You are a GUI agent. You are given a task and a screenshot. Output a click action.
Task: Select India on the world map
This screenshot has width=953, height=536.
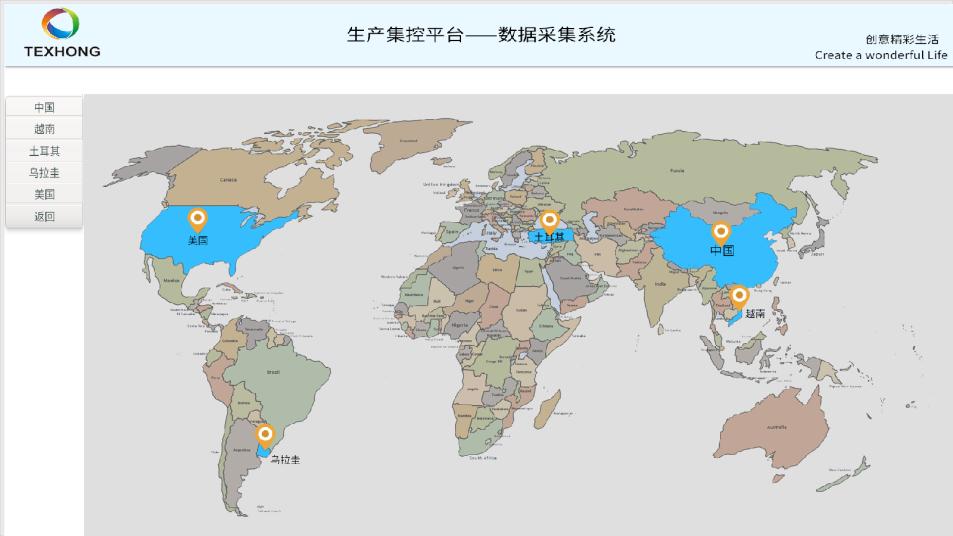click(x=660, y=284)
